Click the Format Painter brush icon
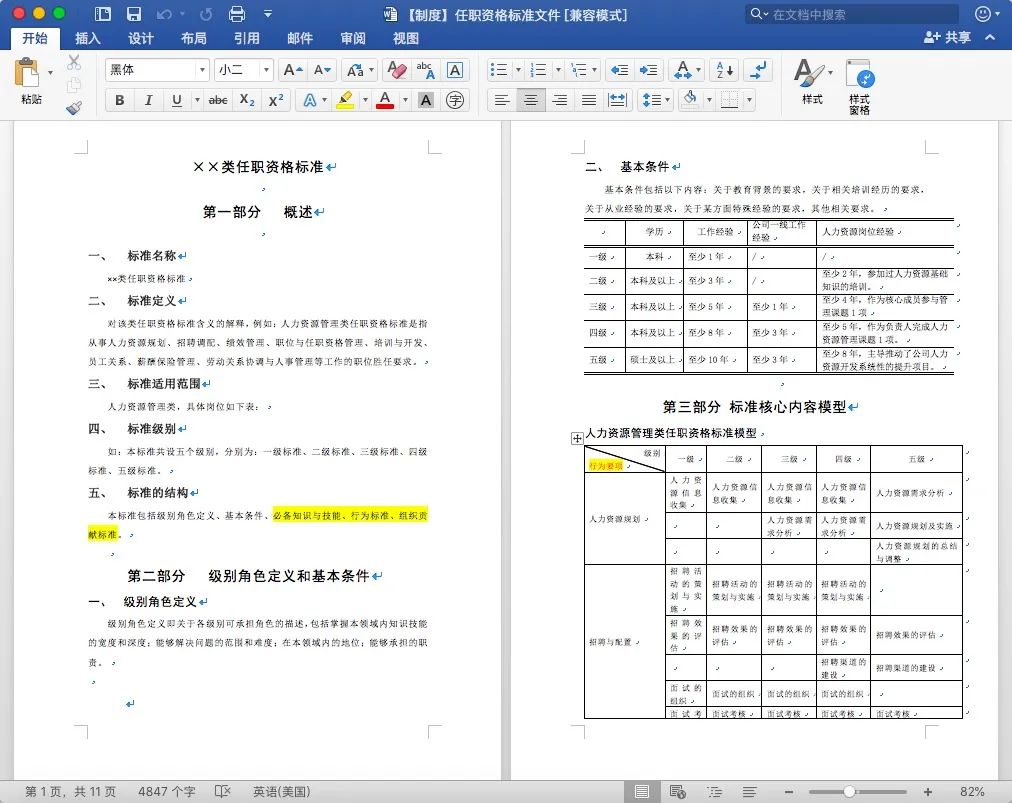 pyautogui.click(x=74, y=107)
